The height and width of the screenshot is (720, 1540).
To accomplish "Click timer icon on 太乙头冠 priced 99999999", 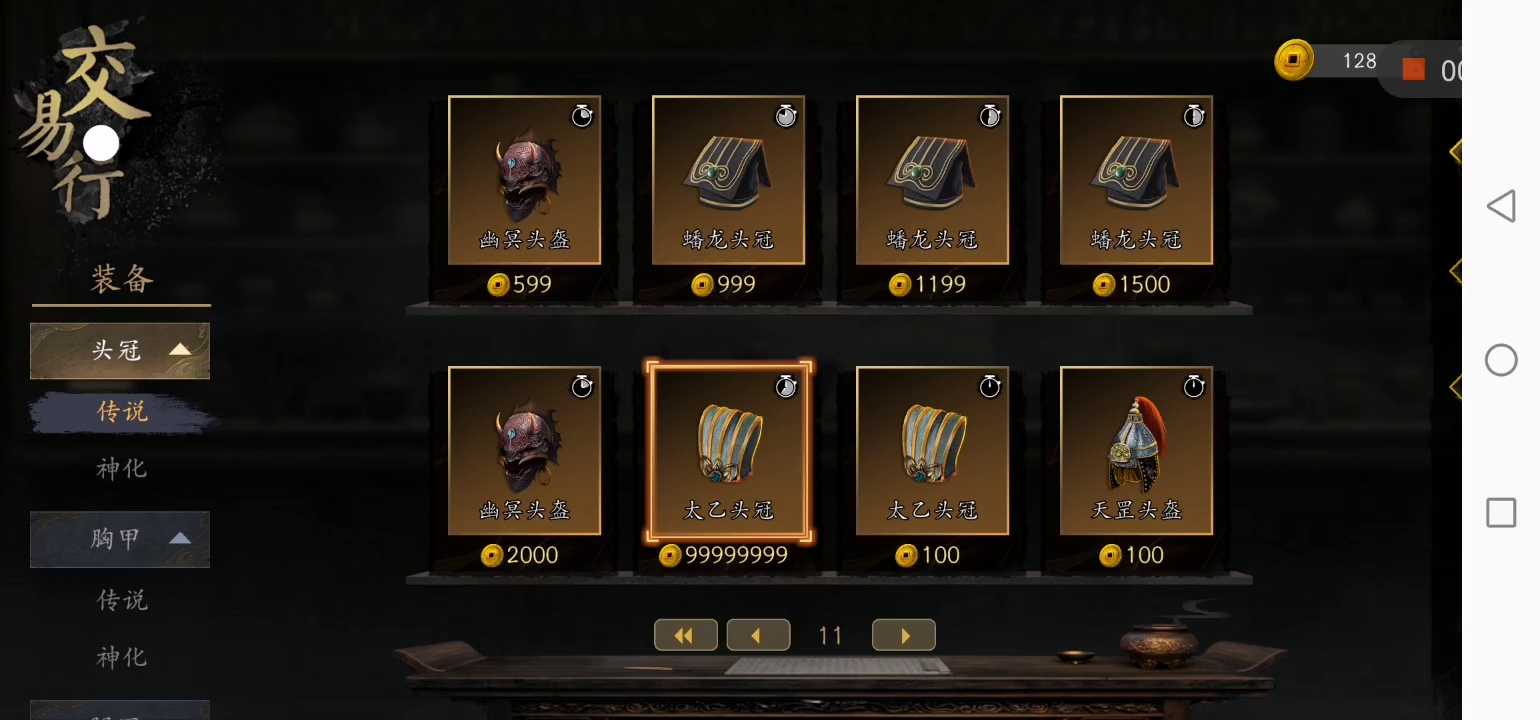I will 786,386.
